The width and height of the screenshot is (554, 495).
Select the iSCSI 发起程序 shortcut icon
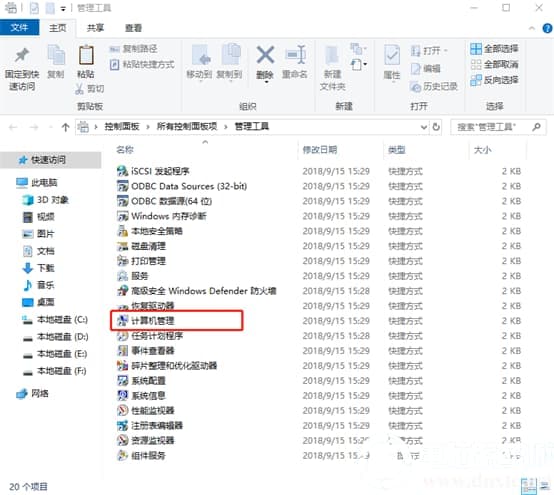tap(122, 171)
